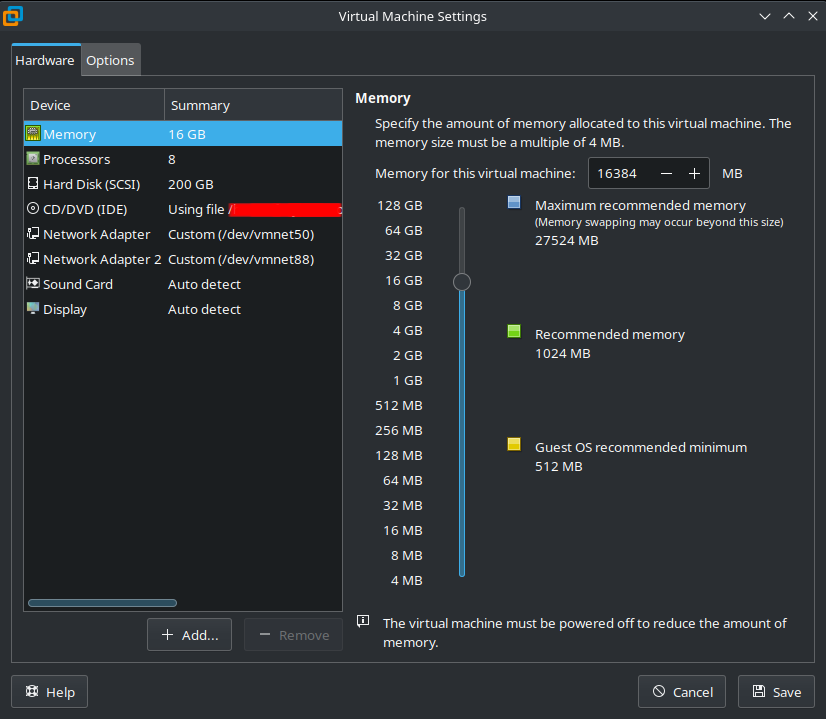This screenshot has height=719, width=826.
Task: Click the memory slider handle at 16 GB
Action: (x=461, y=281)
